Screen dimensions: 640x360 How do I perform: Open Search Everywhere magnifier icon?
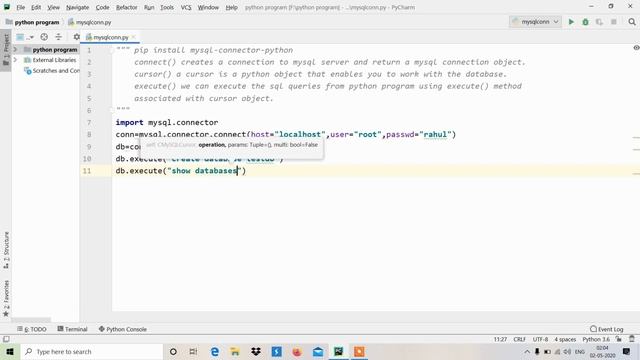[x=632, y=22]
